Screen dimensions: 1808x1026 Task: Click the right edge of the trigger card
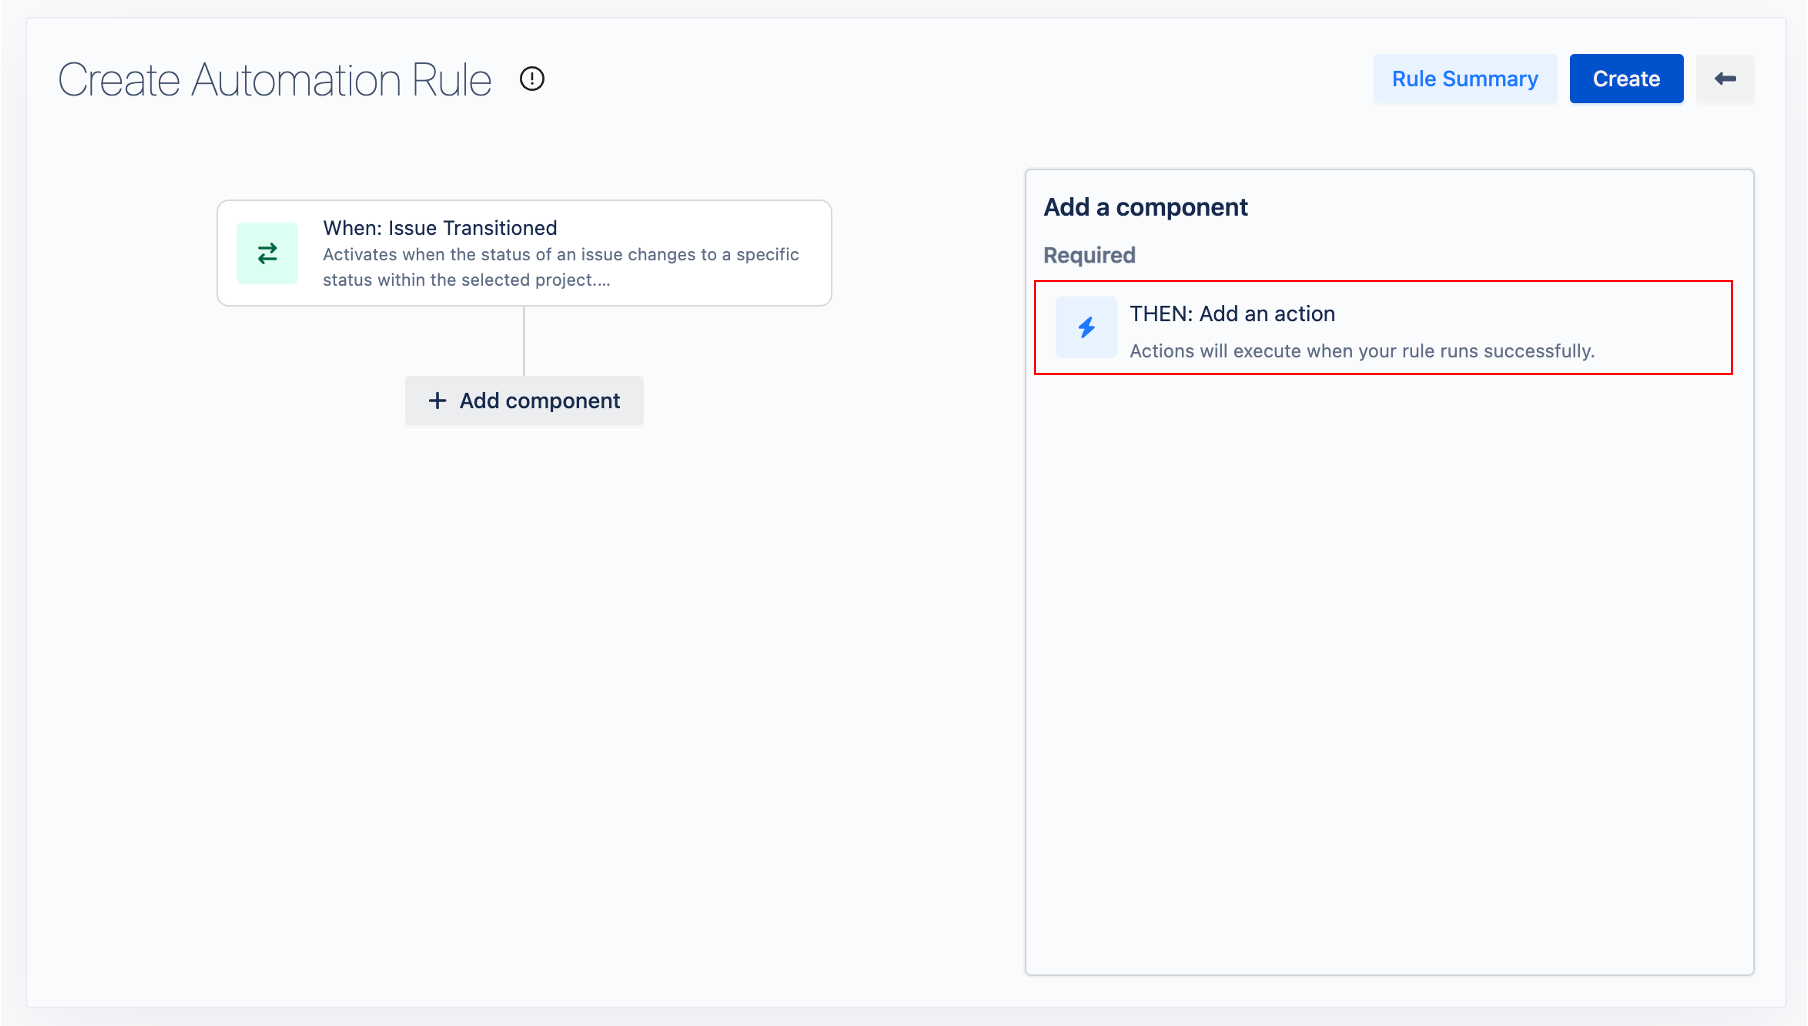pyautogui.click(x=815, y=254)
